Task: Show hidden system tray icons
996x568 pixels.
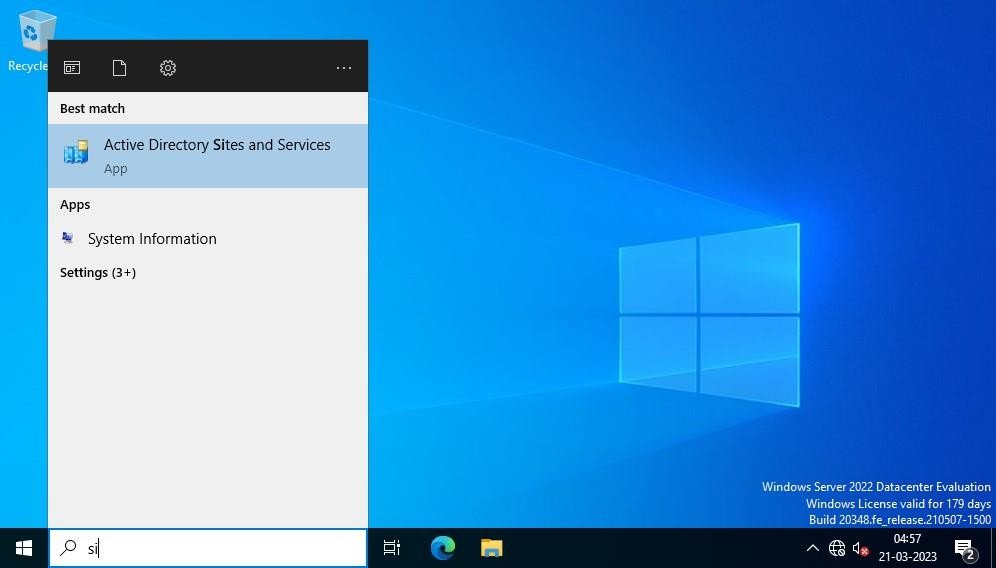Action: pos(812,548)
